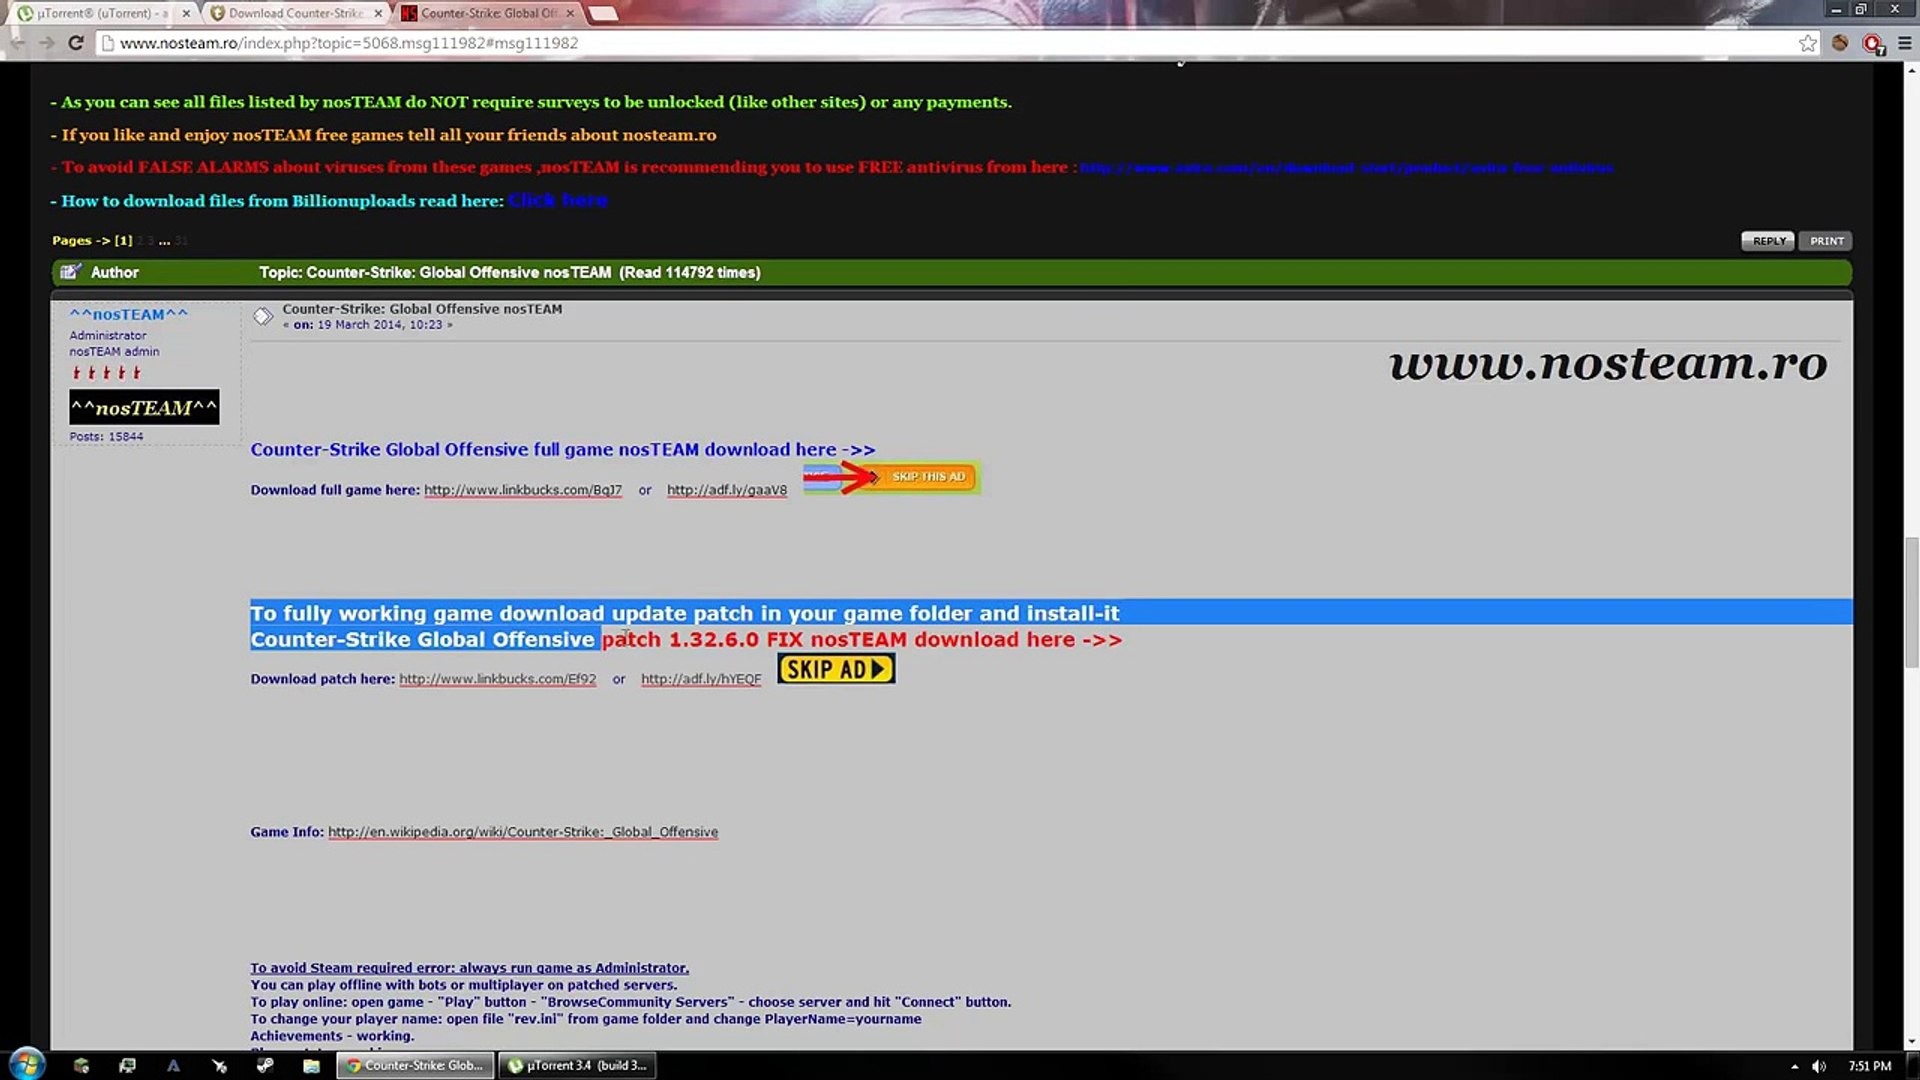
Task: Open the volume speaker tray icon
Action: 1818,1067
